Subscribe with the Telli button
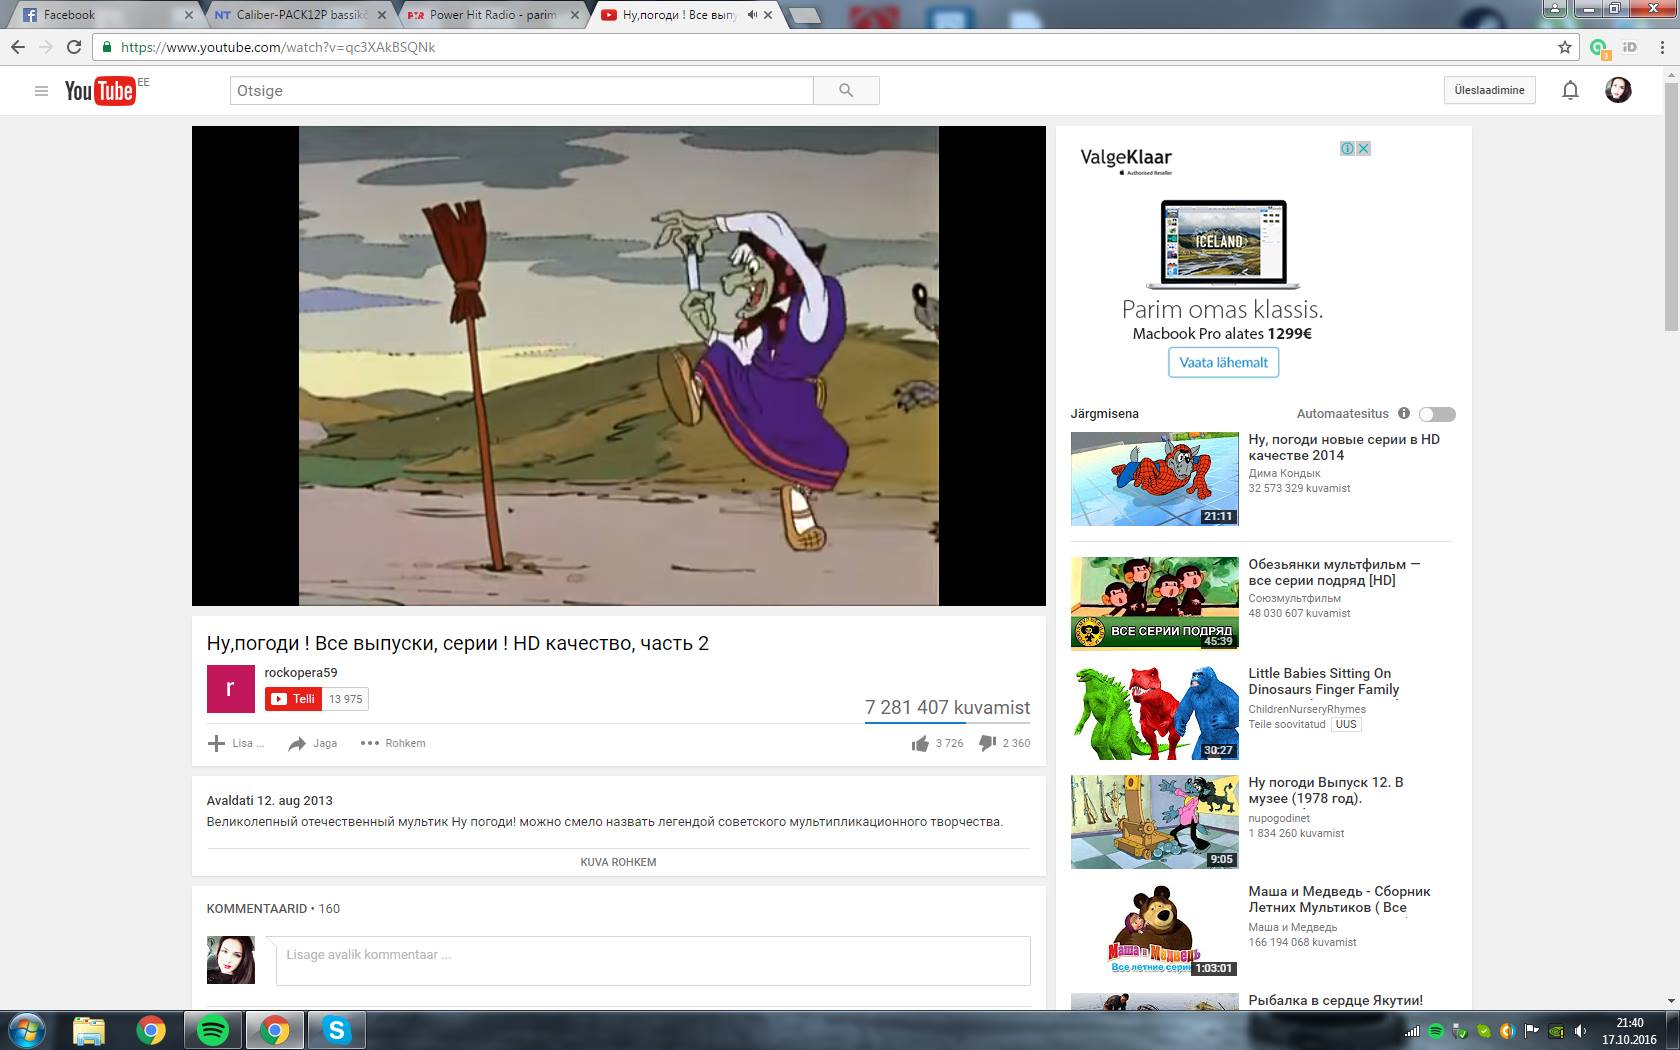 (x=293, y=699)
